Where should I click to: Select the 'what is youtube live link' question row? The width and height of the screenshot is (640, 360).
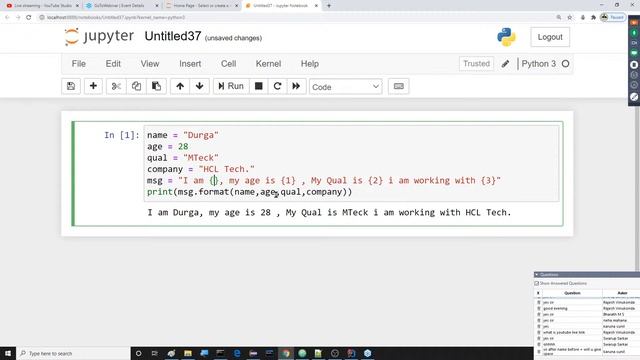(x=587, y=332)
